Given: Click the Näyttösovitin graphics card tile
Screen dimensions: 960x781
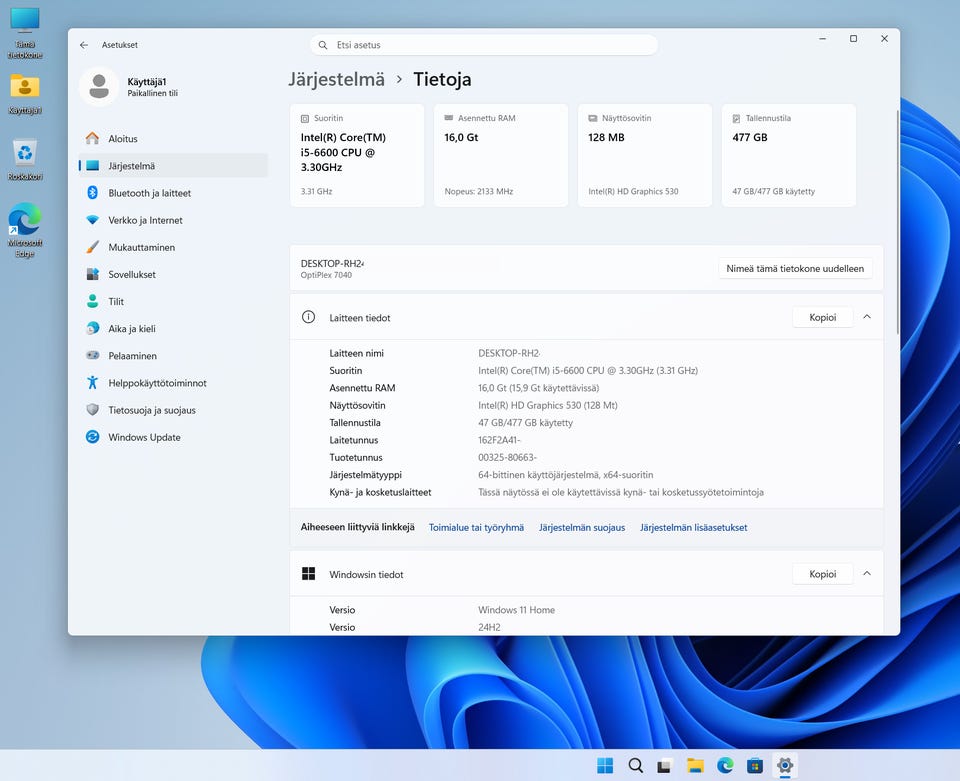Looking at the screenshot, I should 645,155.
